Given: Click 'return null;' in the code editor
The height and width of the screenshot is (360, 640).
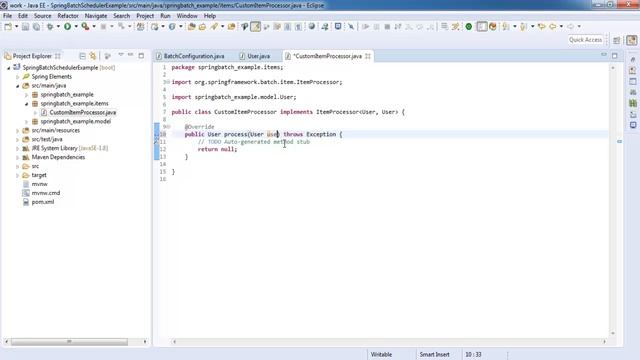Looking at the screenshot, I should (217, 149).
